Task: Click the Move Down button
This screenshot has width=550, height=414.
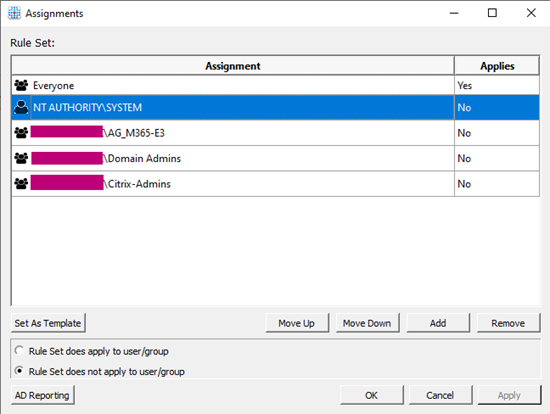Action: coord(367,323)
